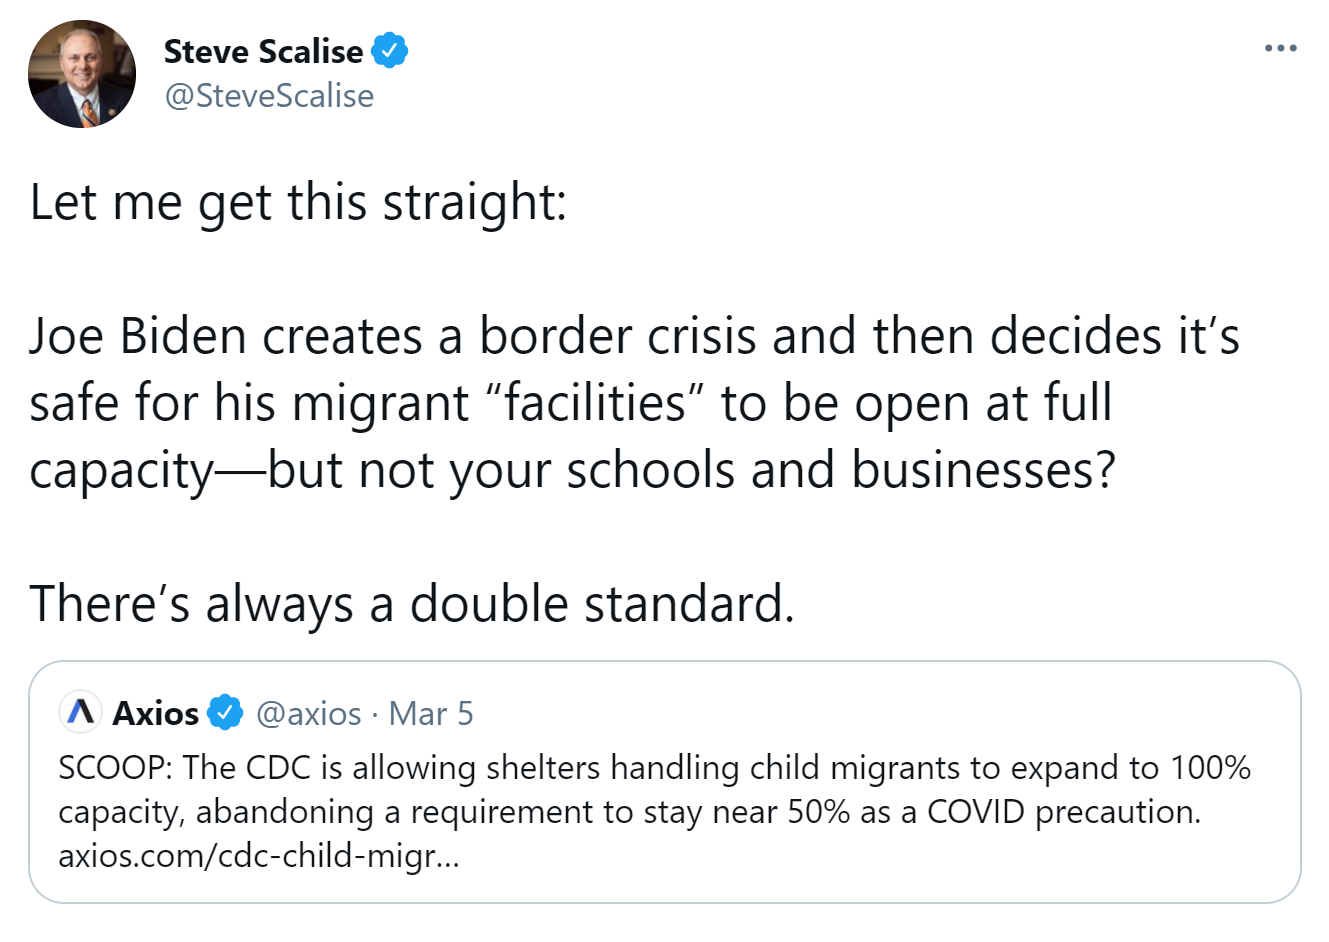Open the @SteveScalise handle
This screenshot has height=942, width=1329.
(x=269, y=96)
